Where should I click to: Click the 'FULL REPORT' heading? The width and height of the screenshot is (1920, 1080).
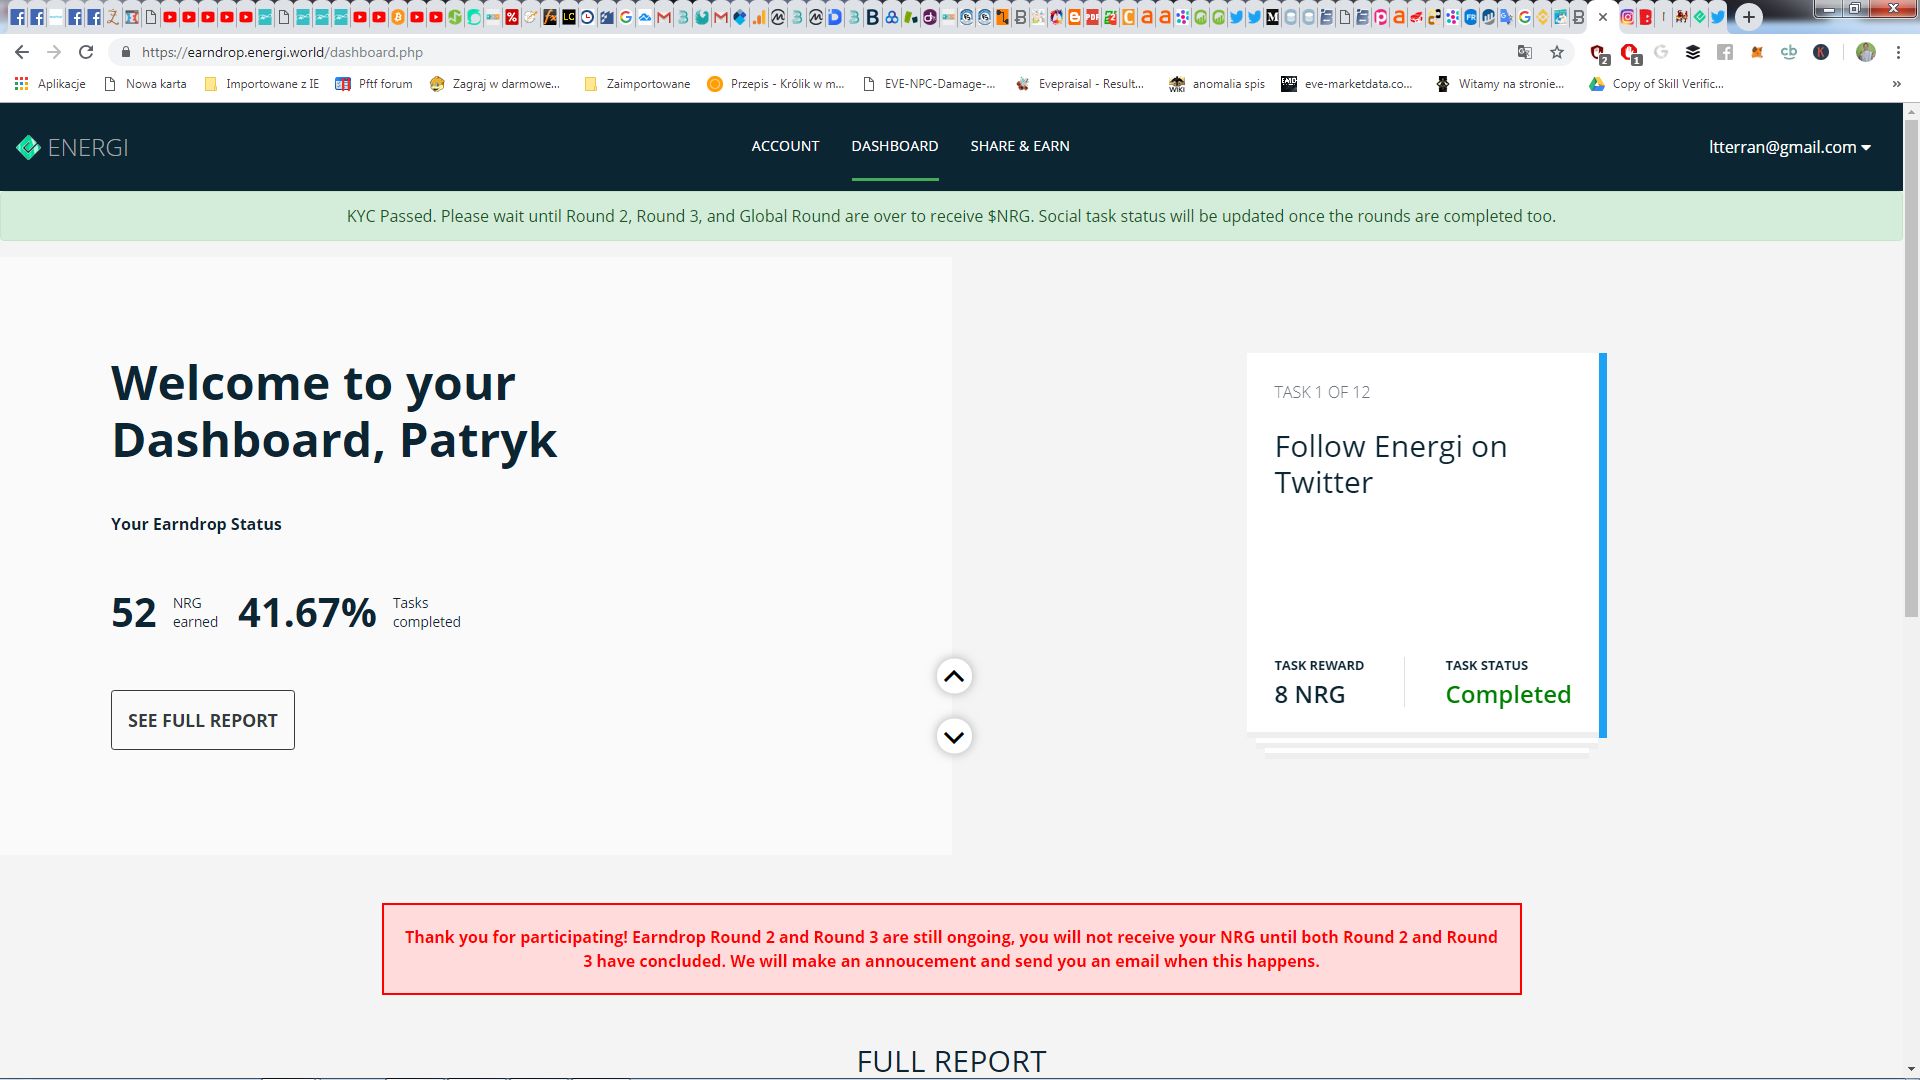952,1061
